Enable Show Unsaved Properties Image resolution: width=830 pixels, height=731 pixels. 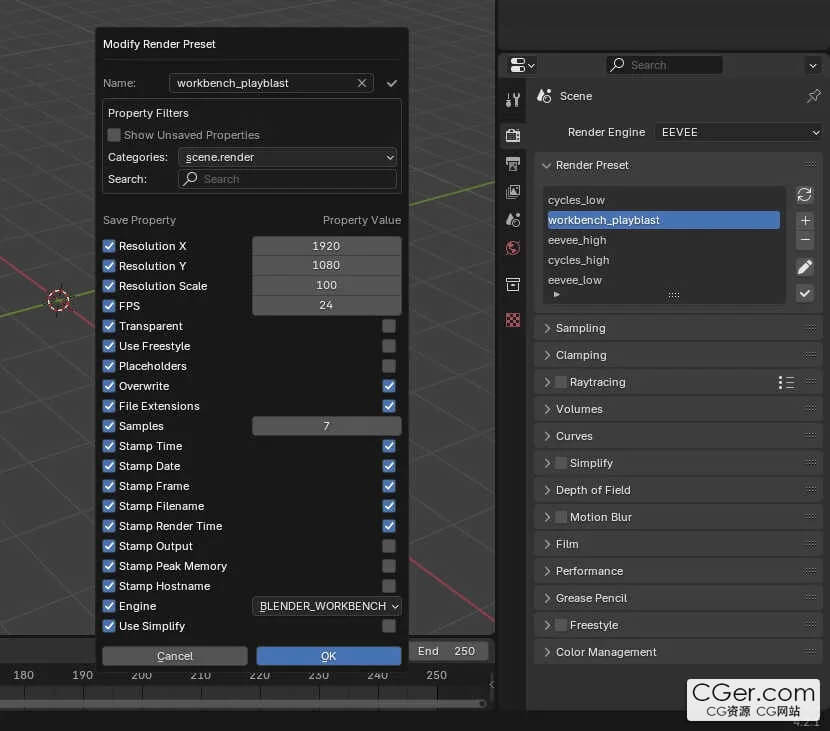[x=114, y=135]
